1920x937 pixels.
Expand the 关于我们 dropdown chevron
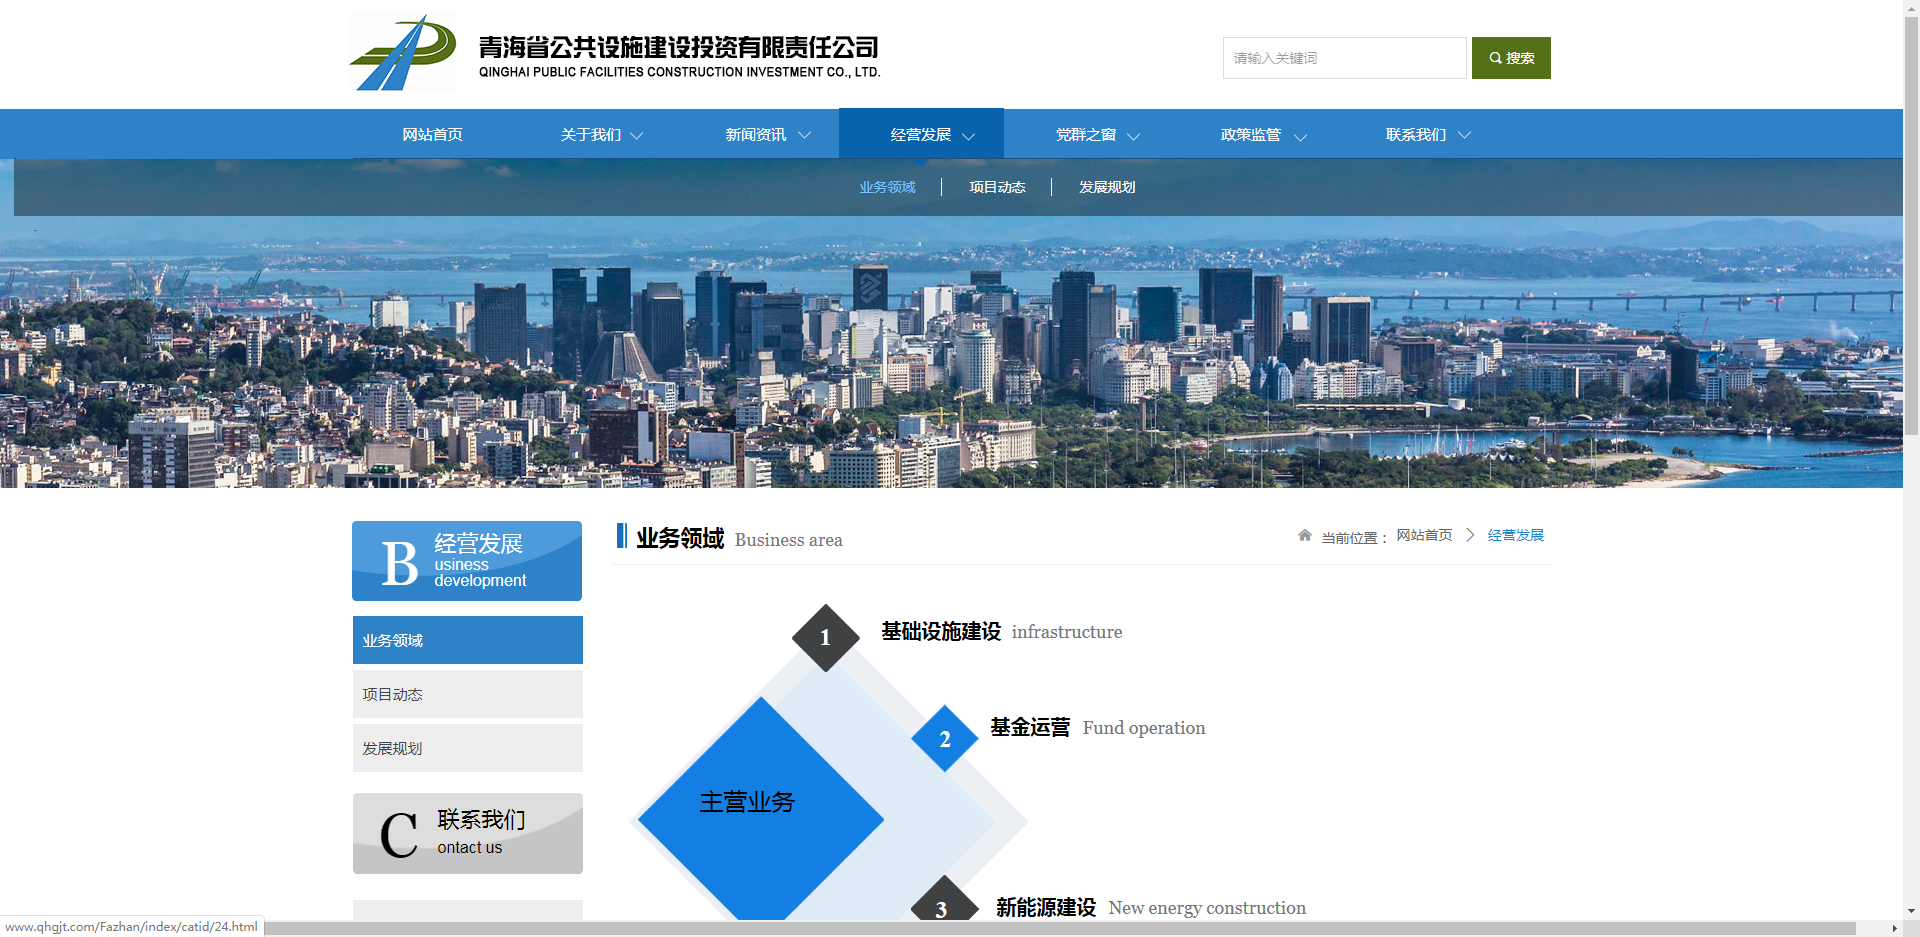(x=636, y=136)
